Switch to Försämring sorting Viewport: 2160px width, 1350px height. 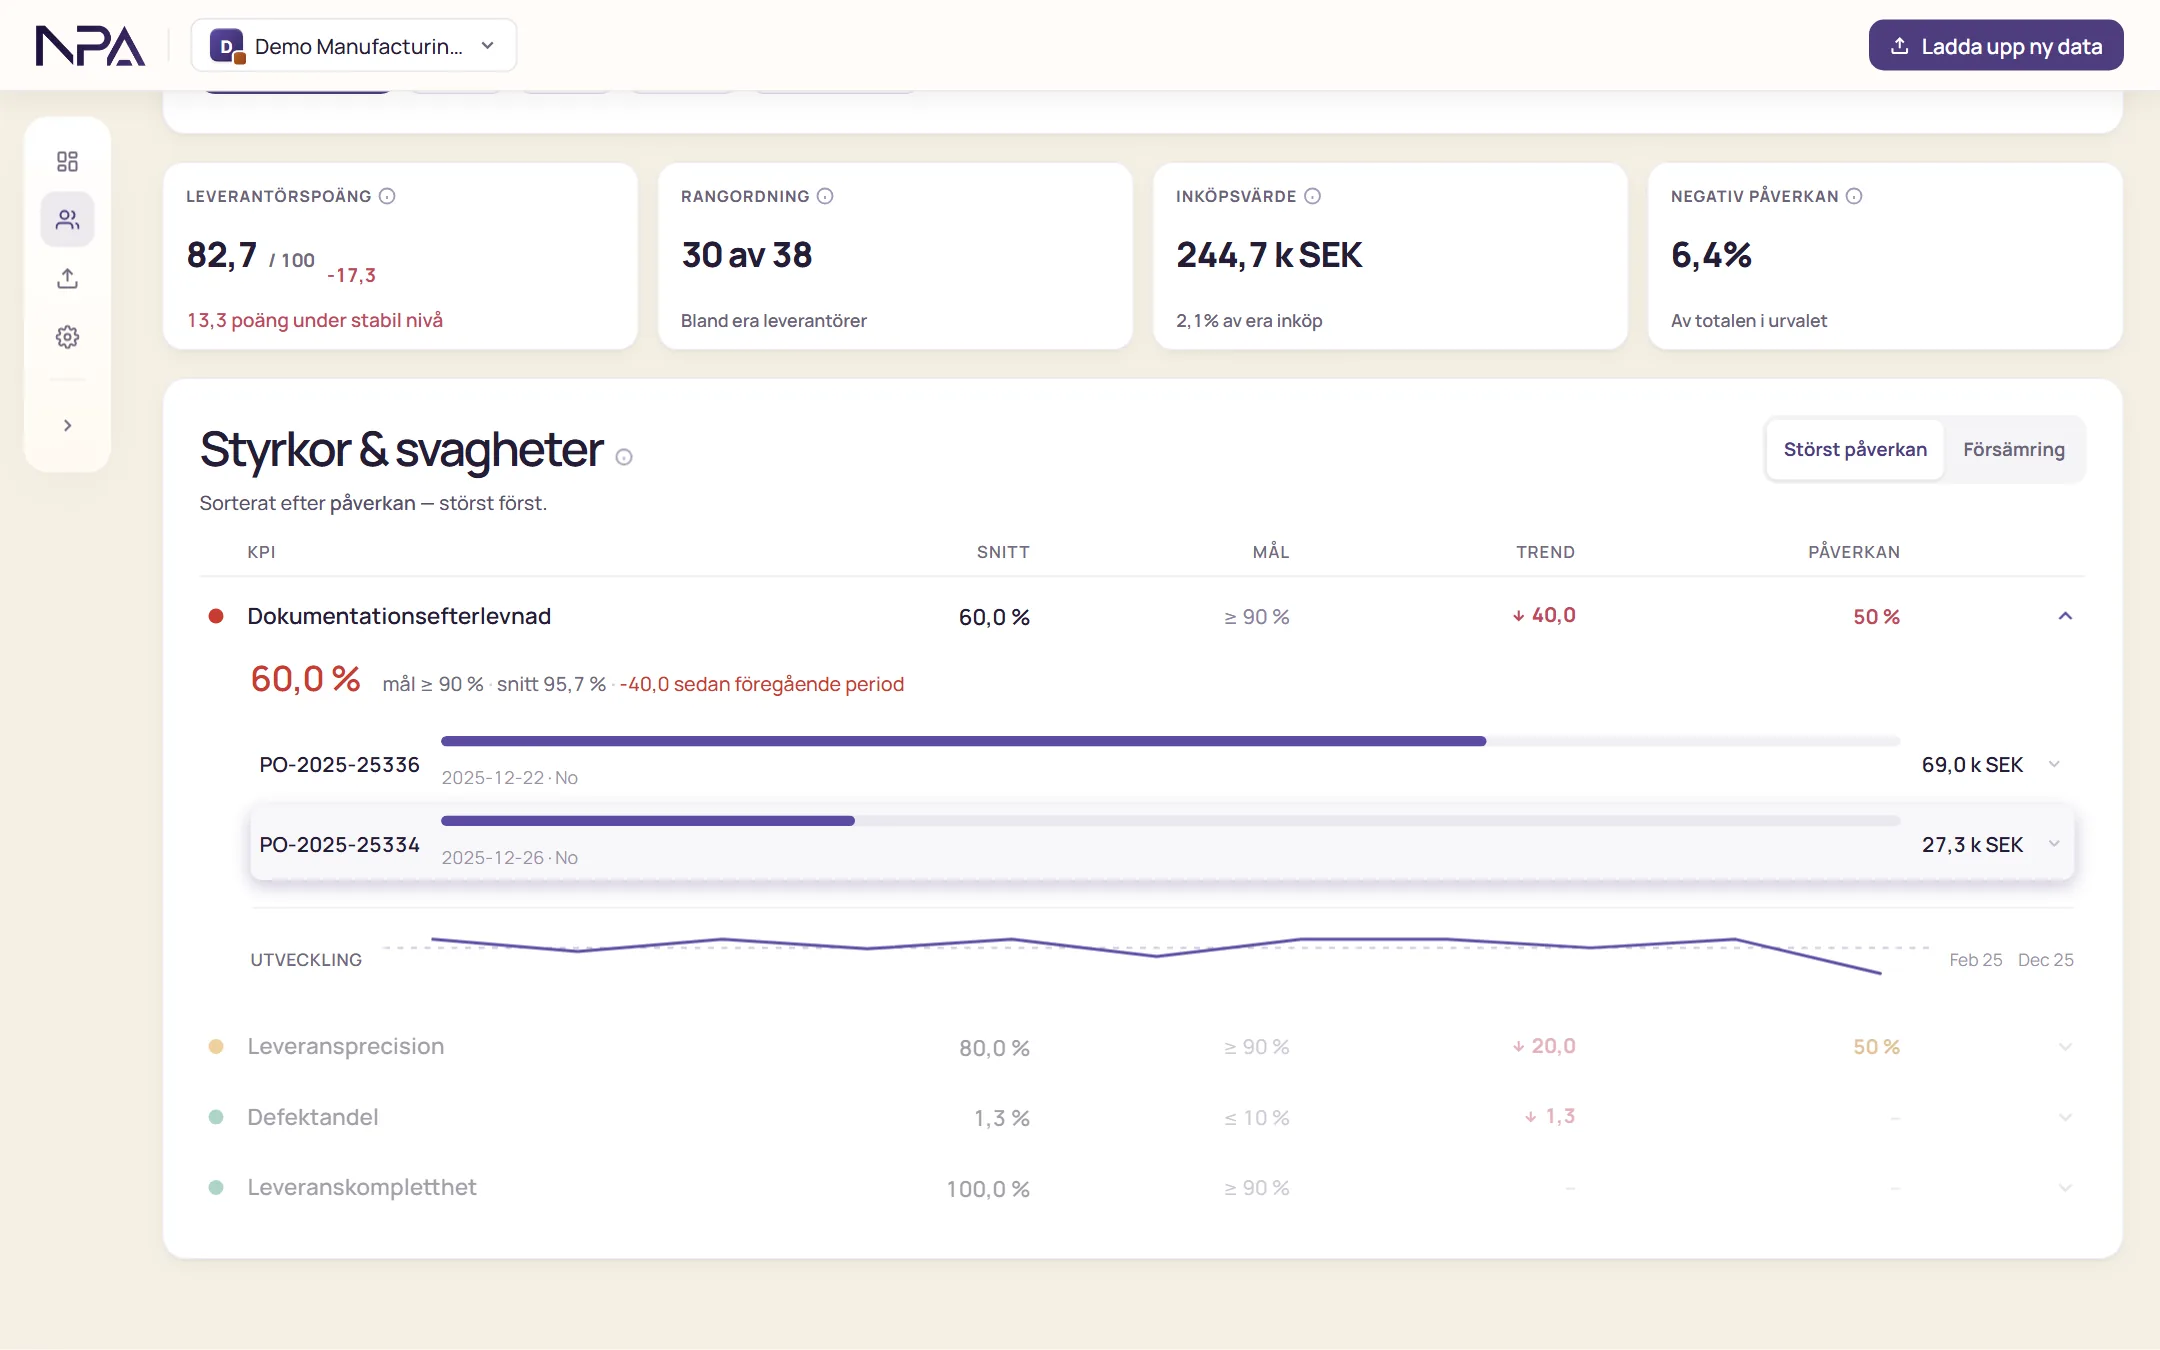coord(2013,450)
